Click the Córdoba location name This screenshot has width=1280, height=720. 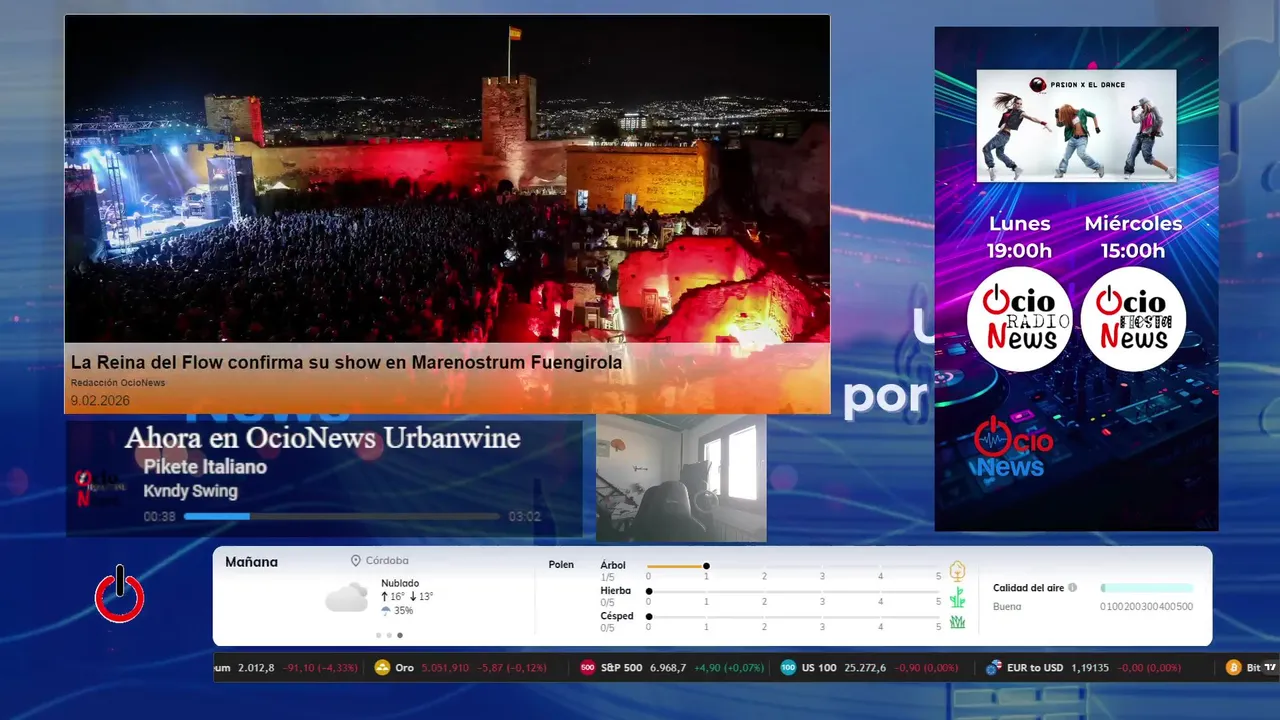coord(387,561)
